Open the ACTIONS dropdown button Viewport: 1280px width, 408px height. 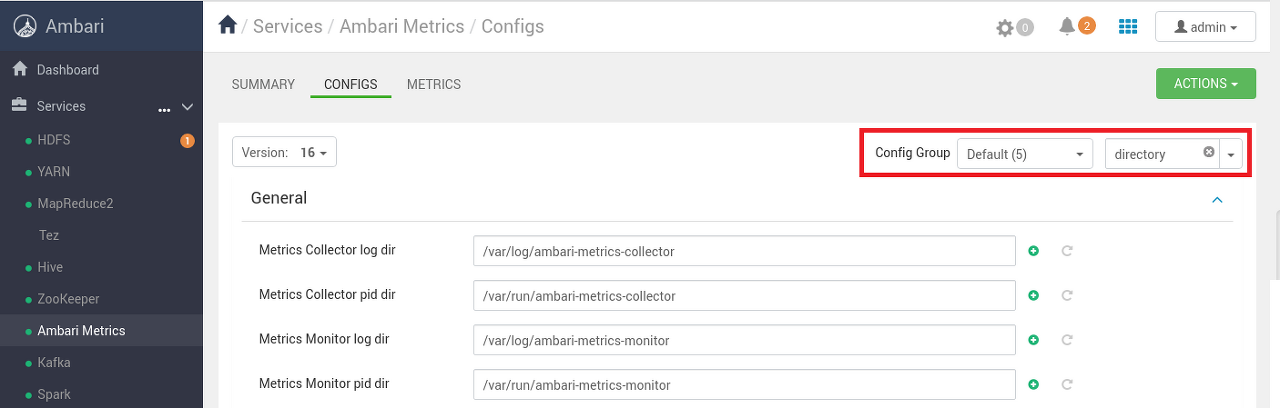click(x=1205, y=84)
